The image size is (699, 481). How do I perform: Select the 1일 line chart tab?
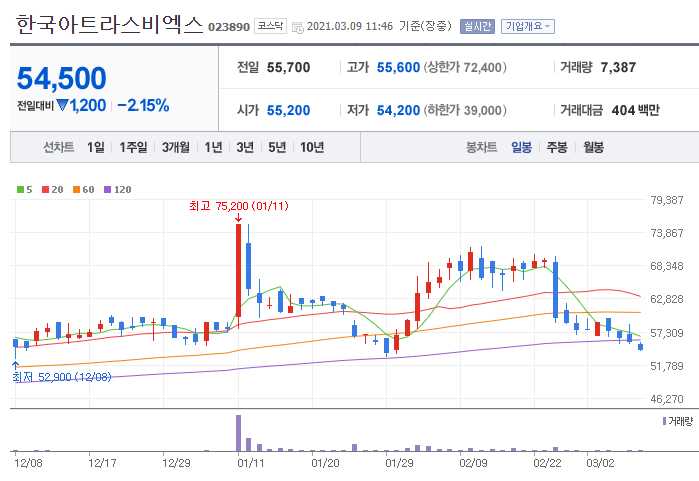96,147
